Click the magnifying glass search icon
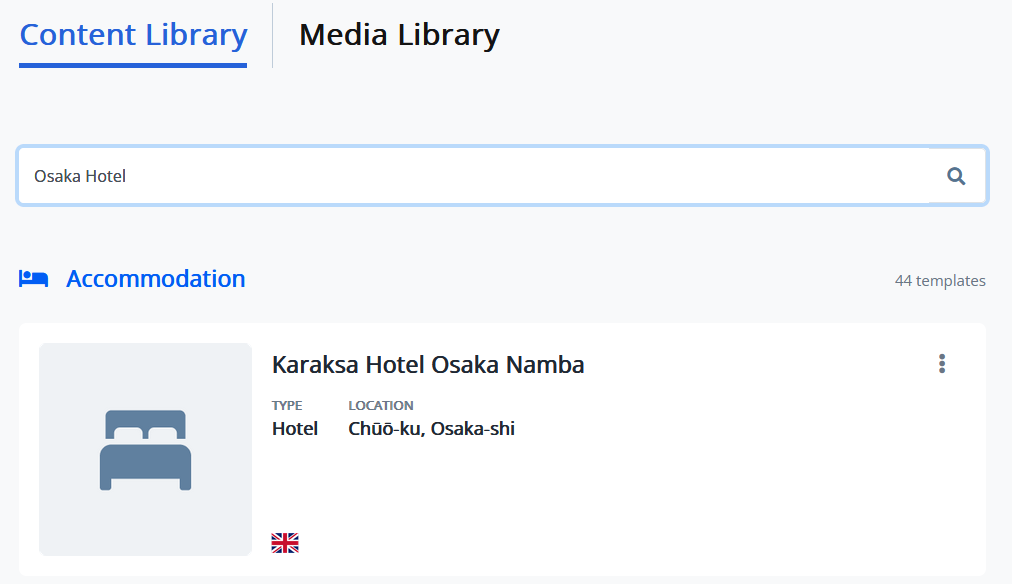The image size is (1012, 584). pos(956,176)
